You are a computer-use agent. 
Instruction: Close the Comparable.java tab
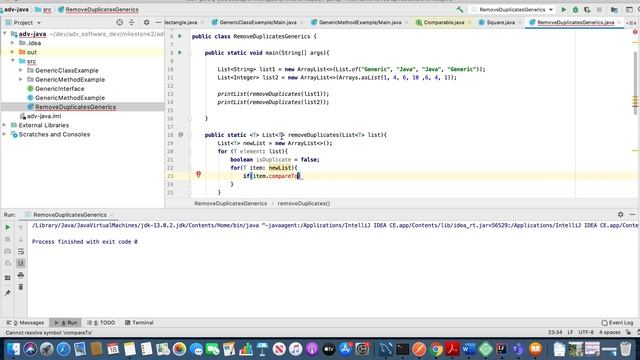(x=469, y=22)
